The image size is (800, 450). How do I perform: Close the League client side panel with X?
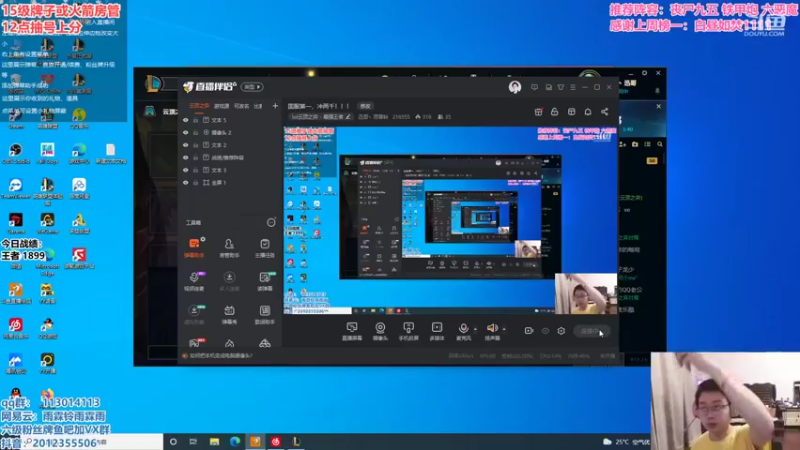[x=659, y=106]
